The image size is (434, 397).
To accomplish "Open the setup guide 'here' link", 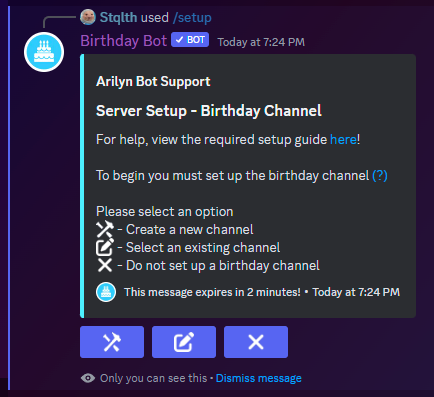I will (343, 139).
